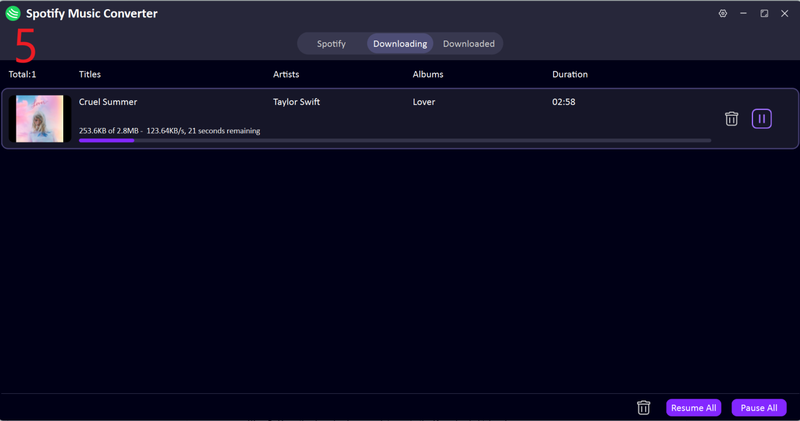
Task: Pause the Cruel Summer download
Action: (762, 119)
